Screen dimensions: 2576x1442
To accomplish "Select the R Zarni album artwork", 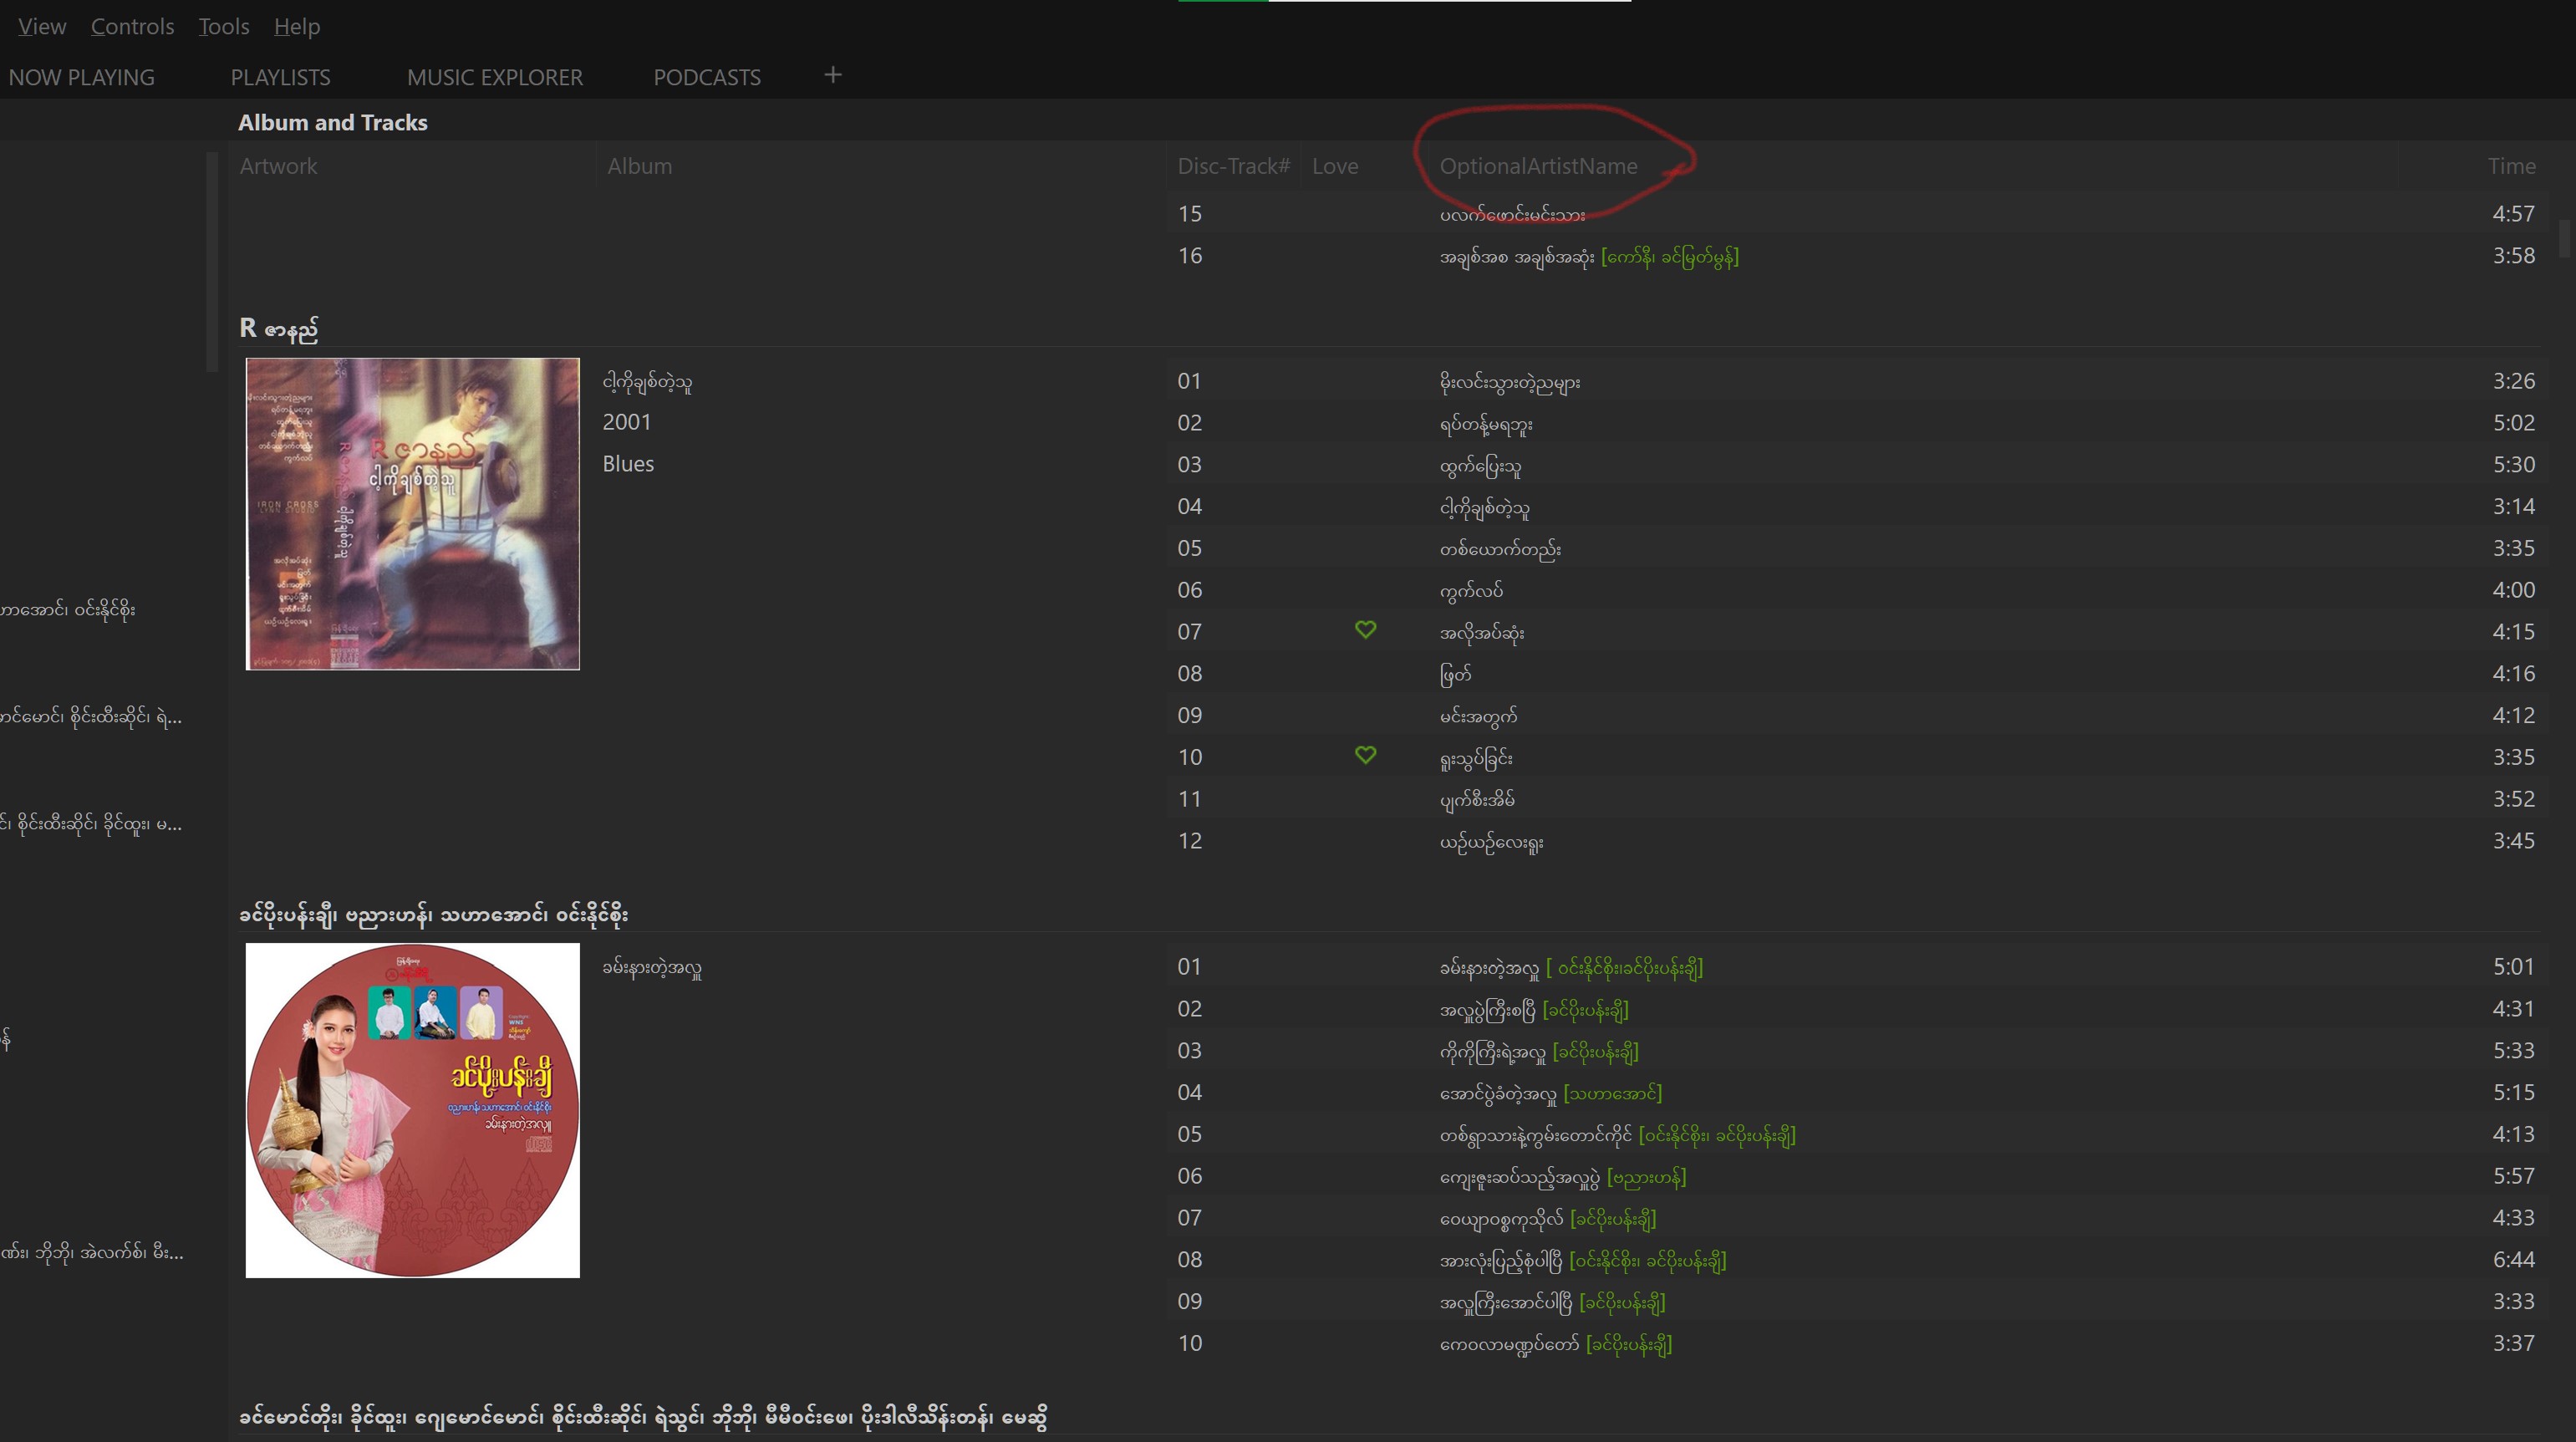I will (x=412, y=513).
